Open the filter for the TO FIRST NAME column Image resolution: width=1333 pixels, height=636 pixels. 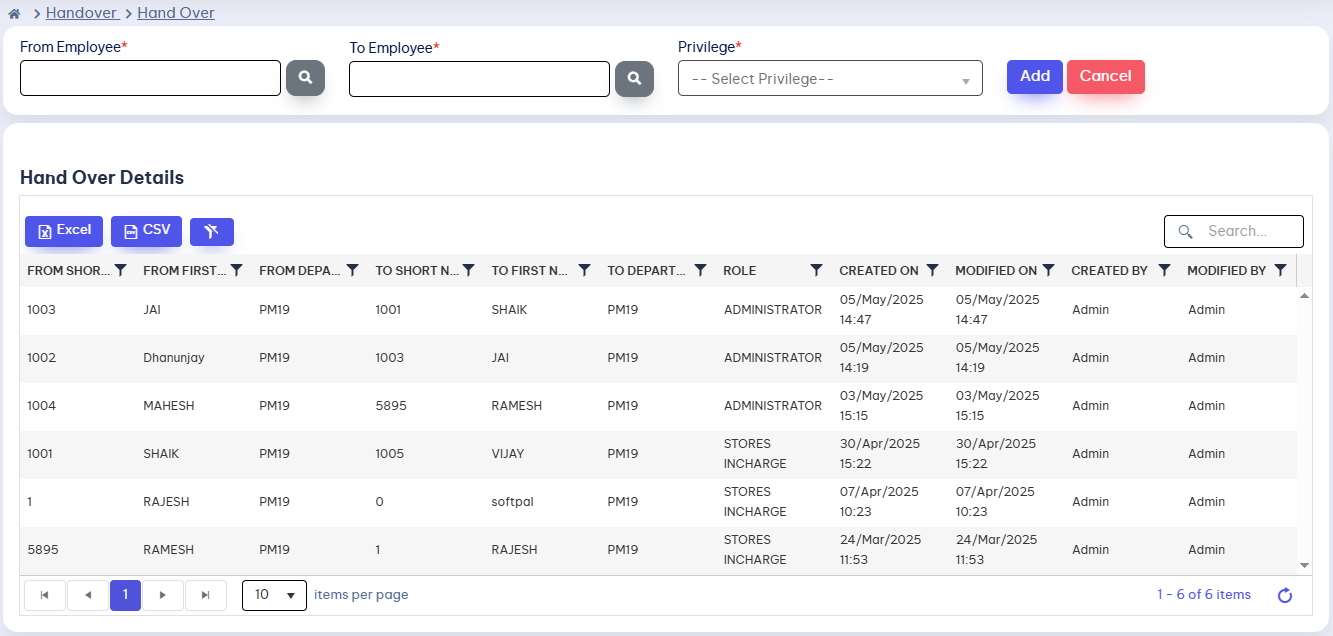click(x=584, y=270)
